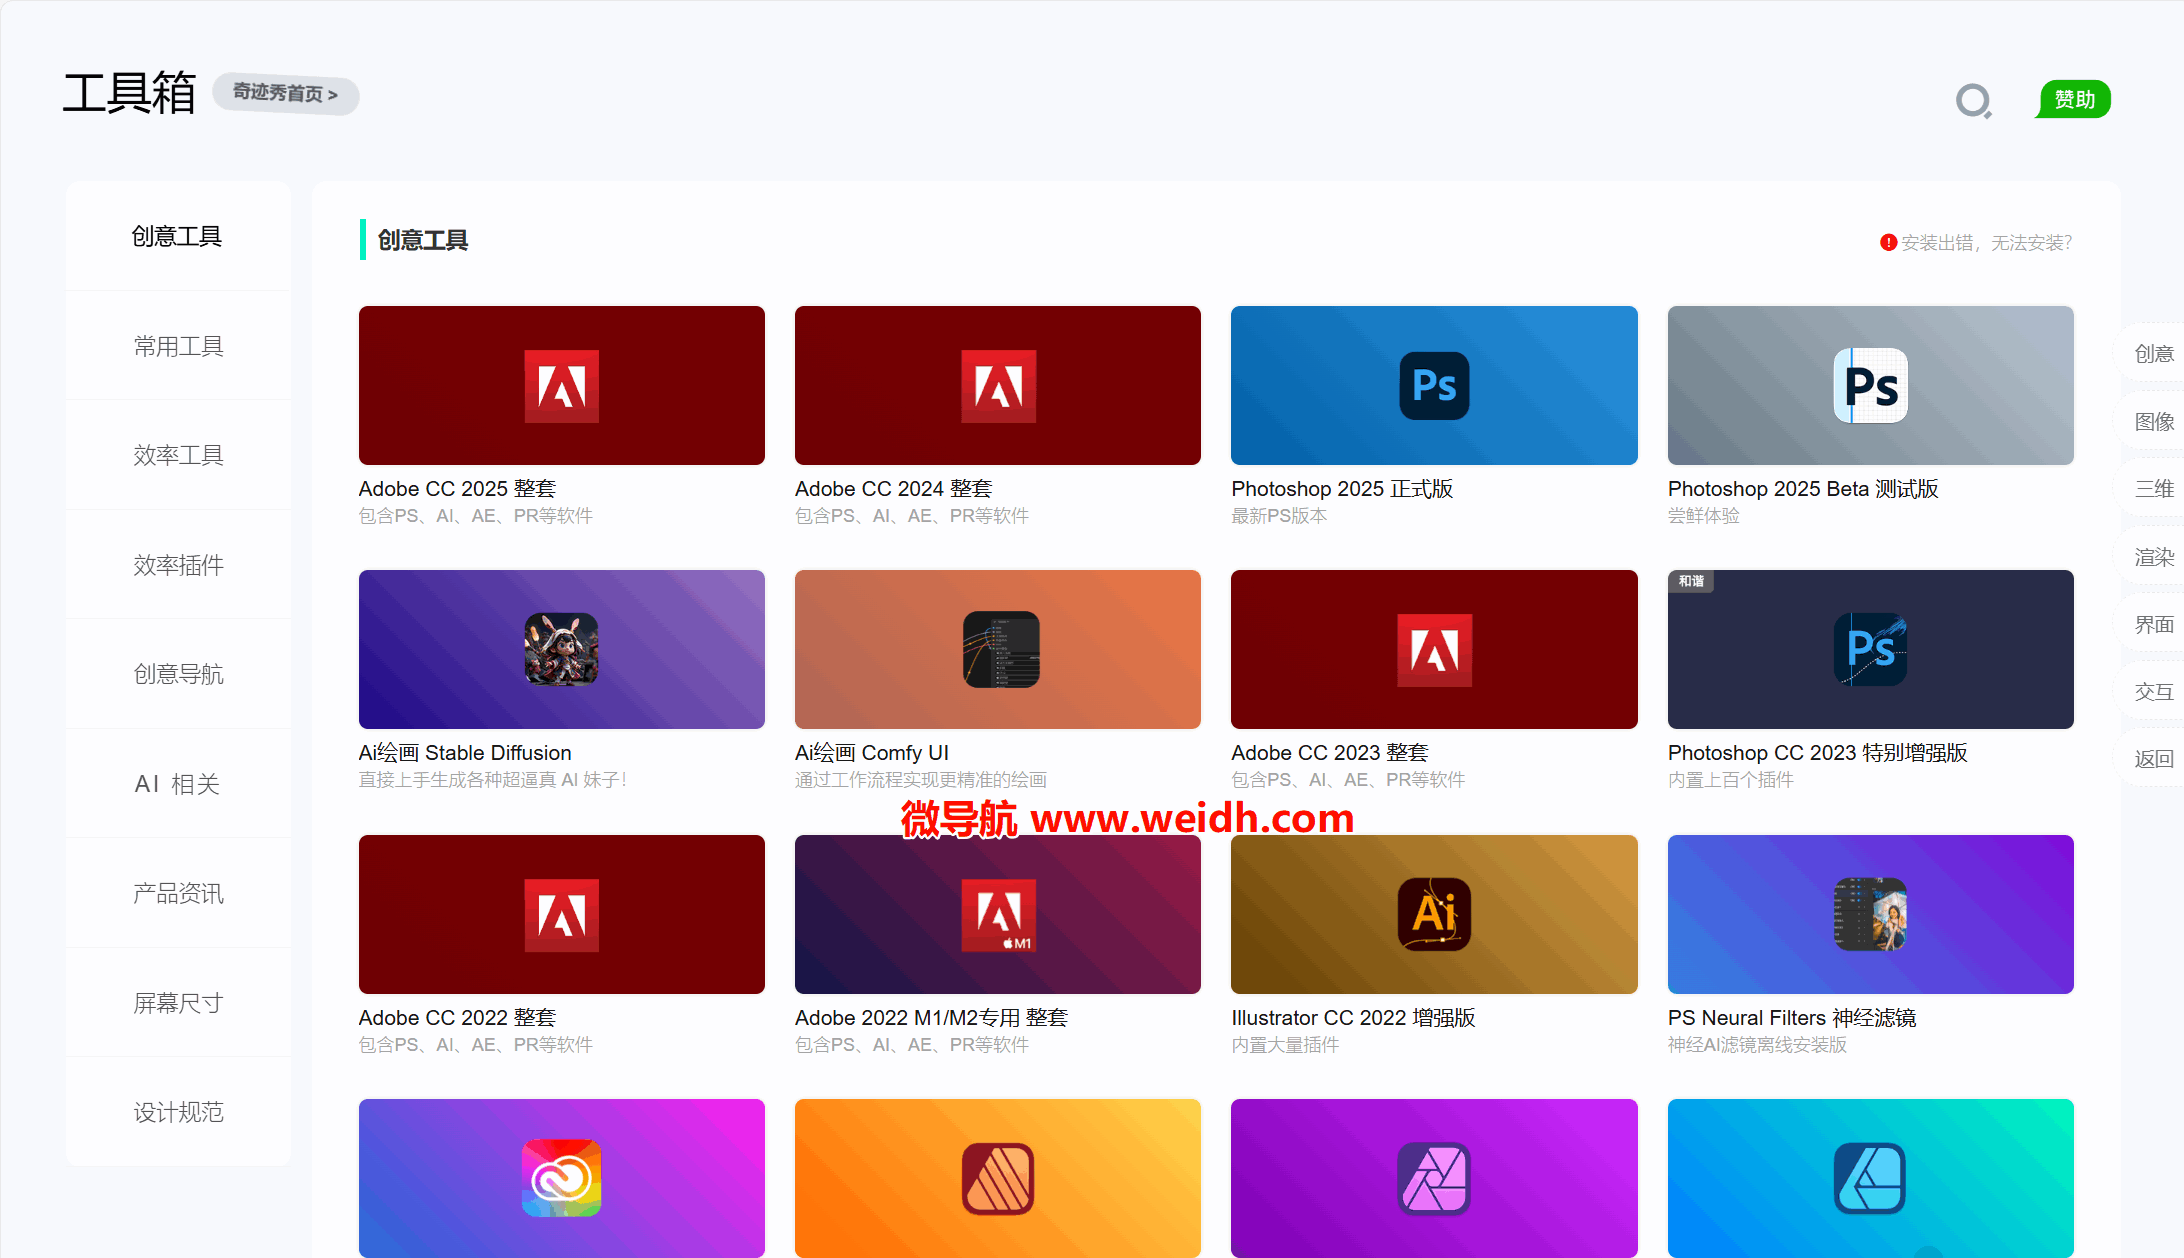
Task: Open the 奇迹秀首页 link
Action: click(286, 94)
